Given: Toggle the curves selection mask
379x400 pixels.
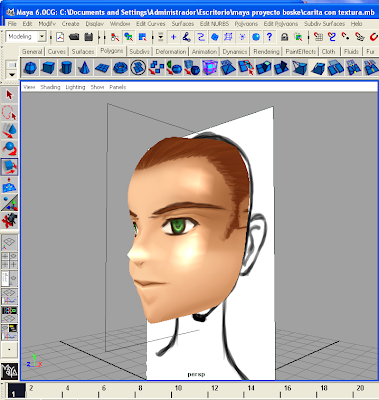Looking at the screenshot, I should pyautogui.click(x=201, y=37).
